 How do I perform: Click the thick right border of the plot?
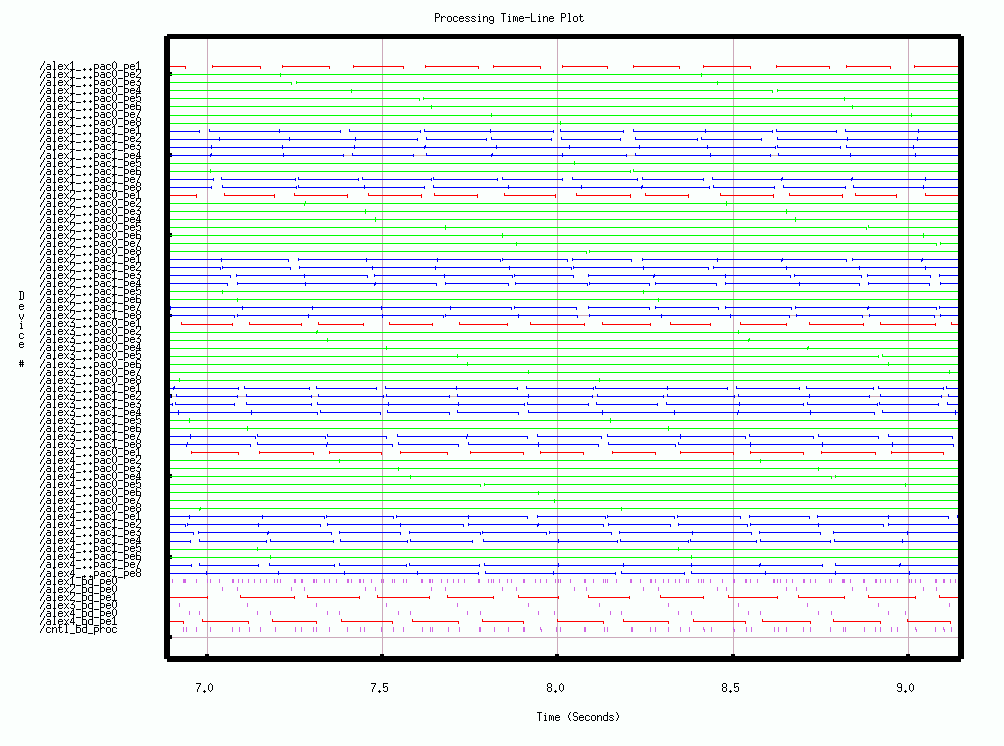(x=960, y=350)
